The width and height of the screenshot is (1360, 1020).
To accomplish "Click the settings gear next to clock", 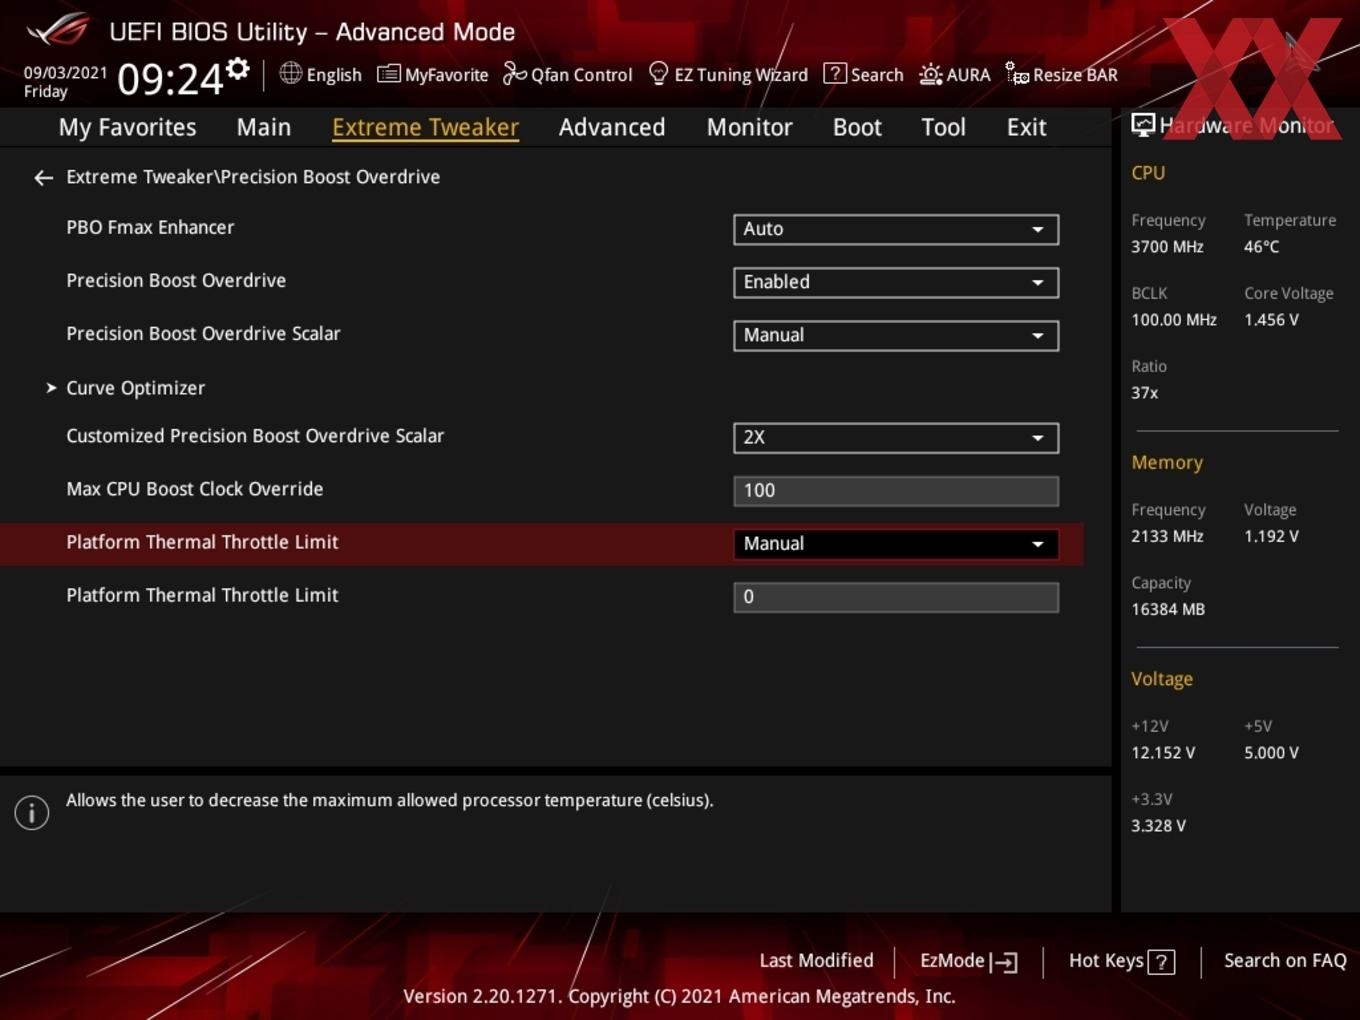I will [238, 68].
